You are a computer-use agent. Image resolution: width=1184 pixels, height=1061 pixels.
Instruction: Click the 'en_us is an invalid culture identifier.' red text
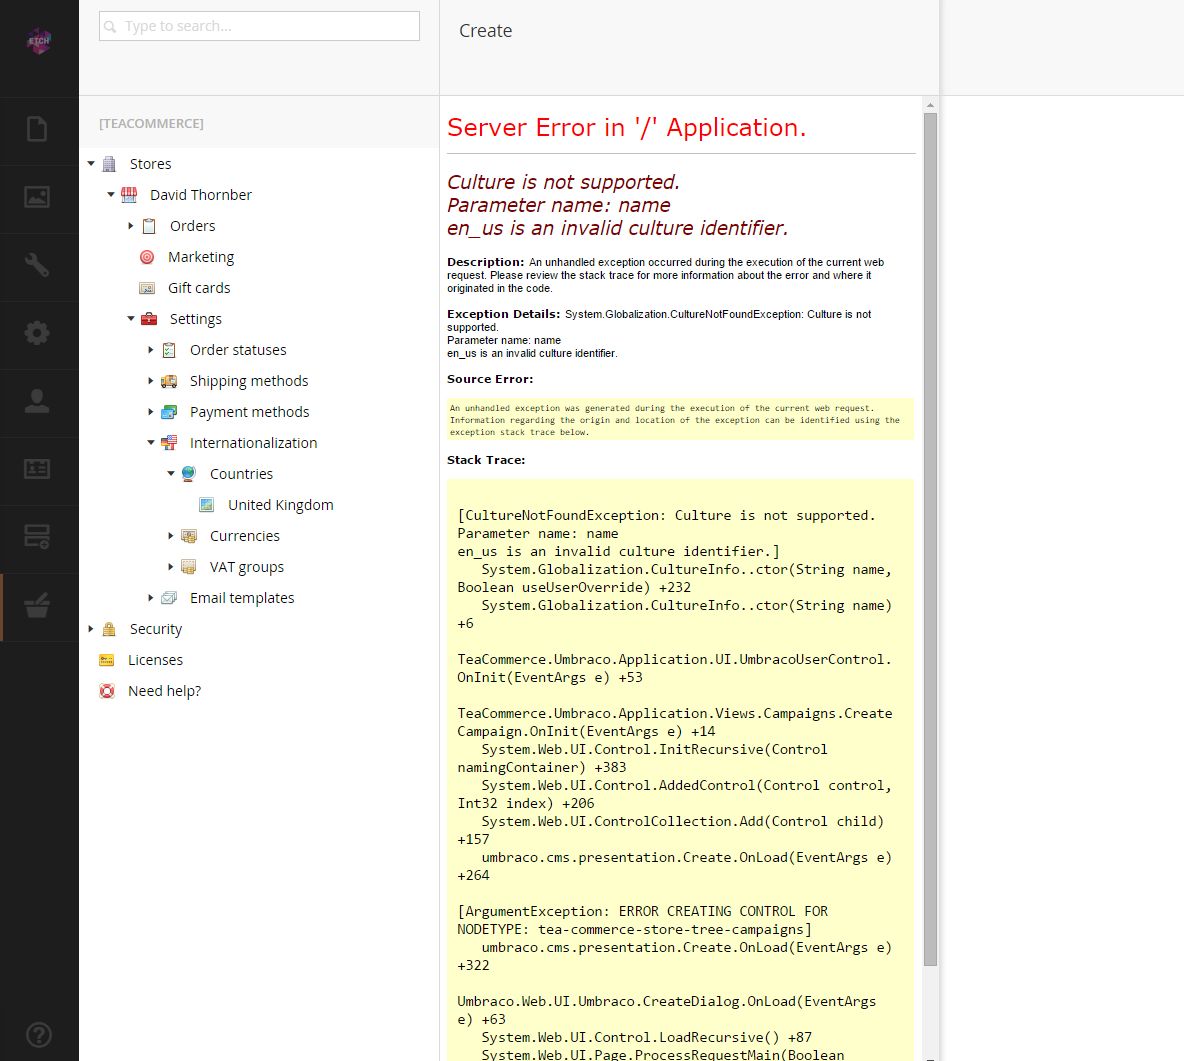pos(618,228)
